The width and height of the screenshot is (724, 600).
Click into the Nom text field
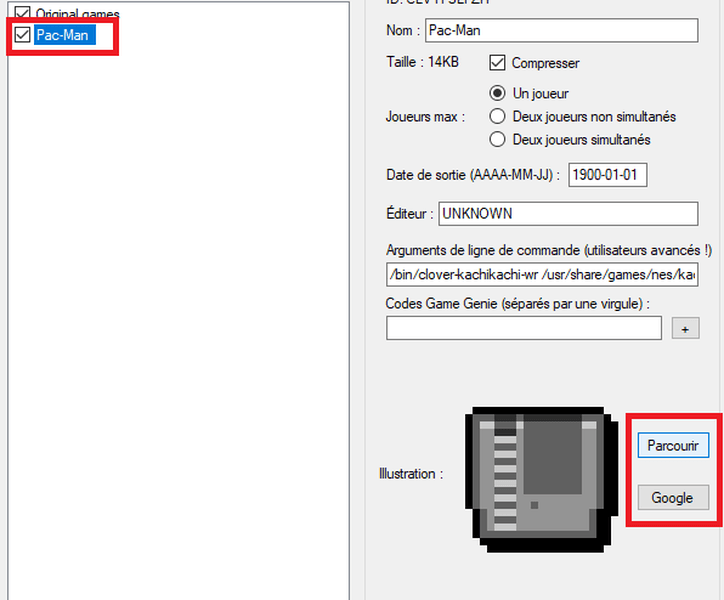click(x=560, y=30)
